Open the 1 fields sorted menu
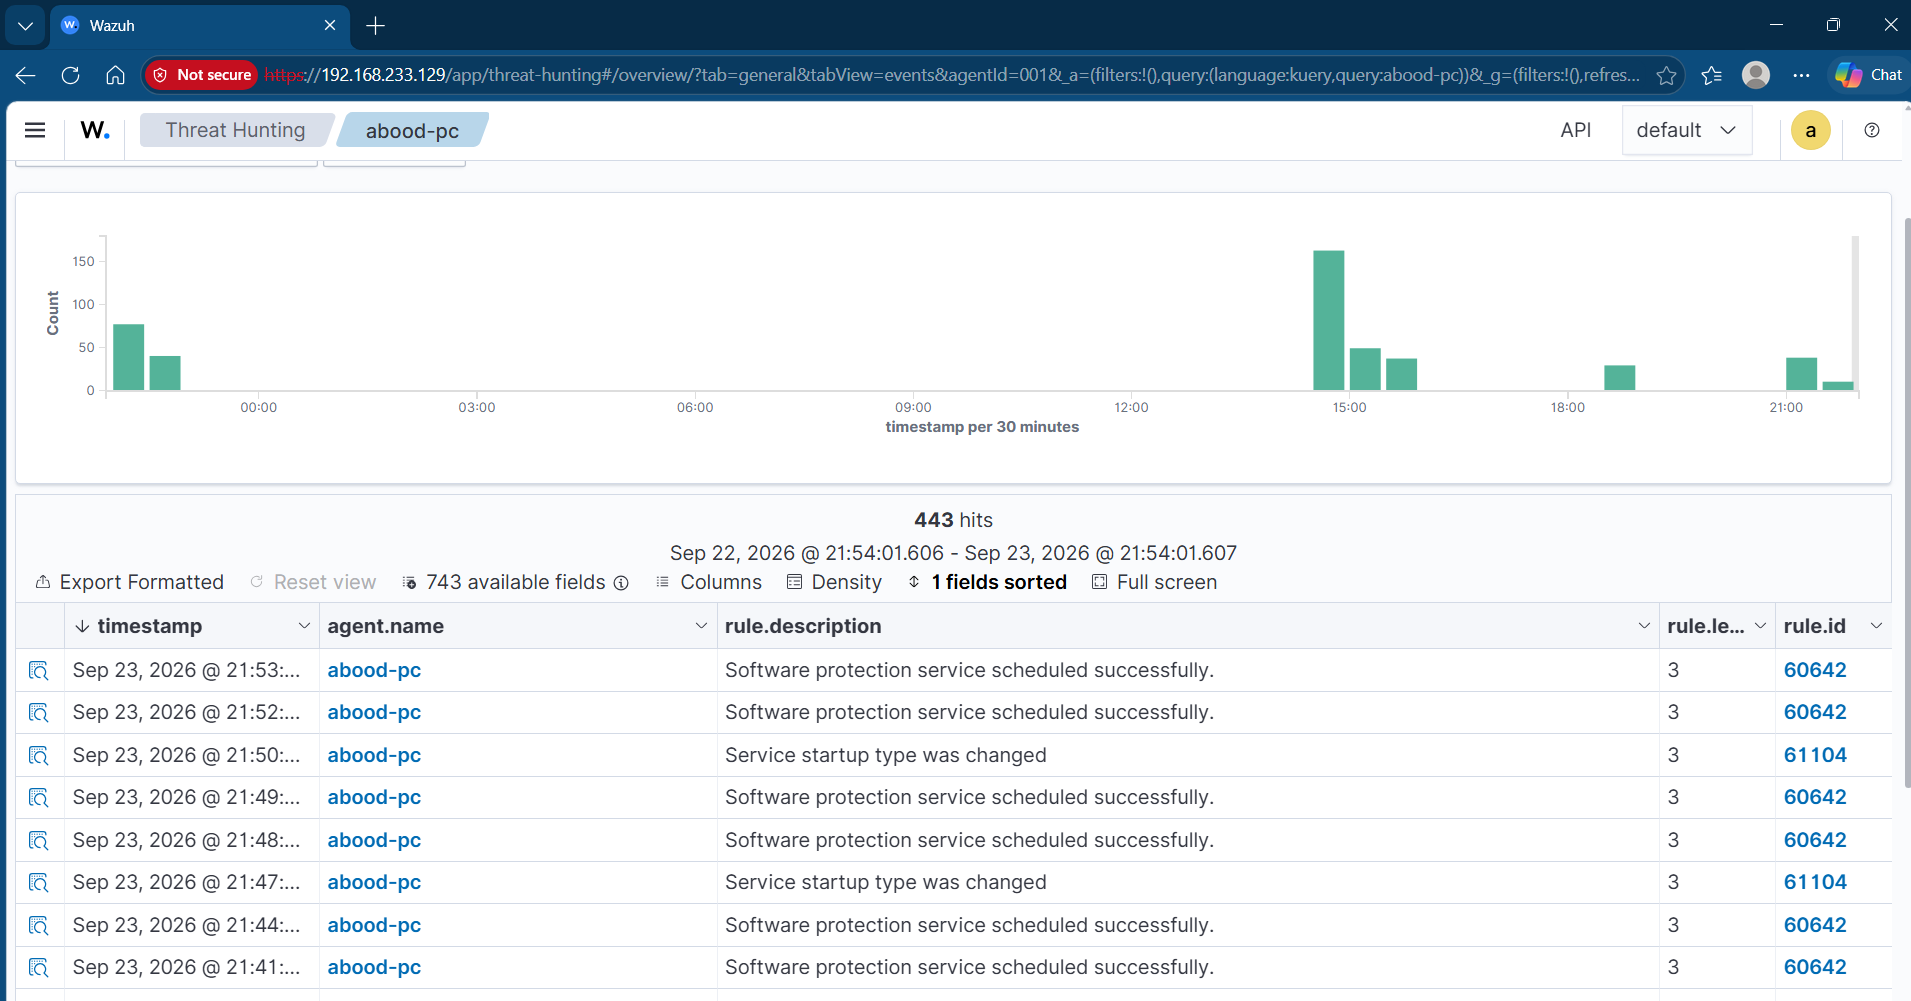The image size is (1911, 1001). click(988, 582)
